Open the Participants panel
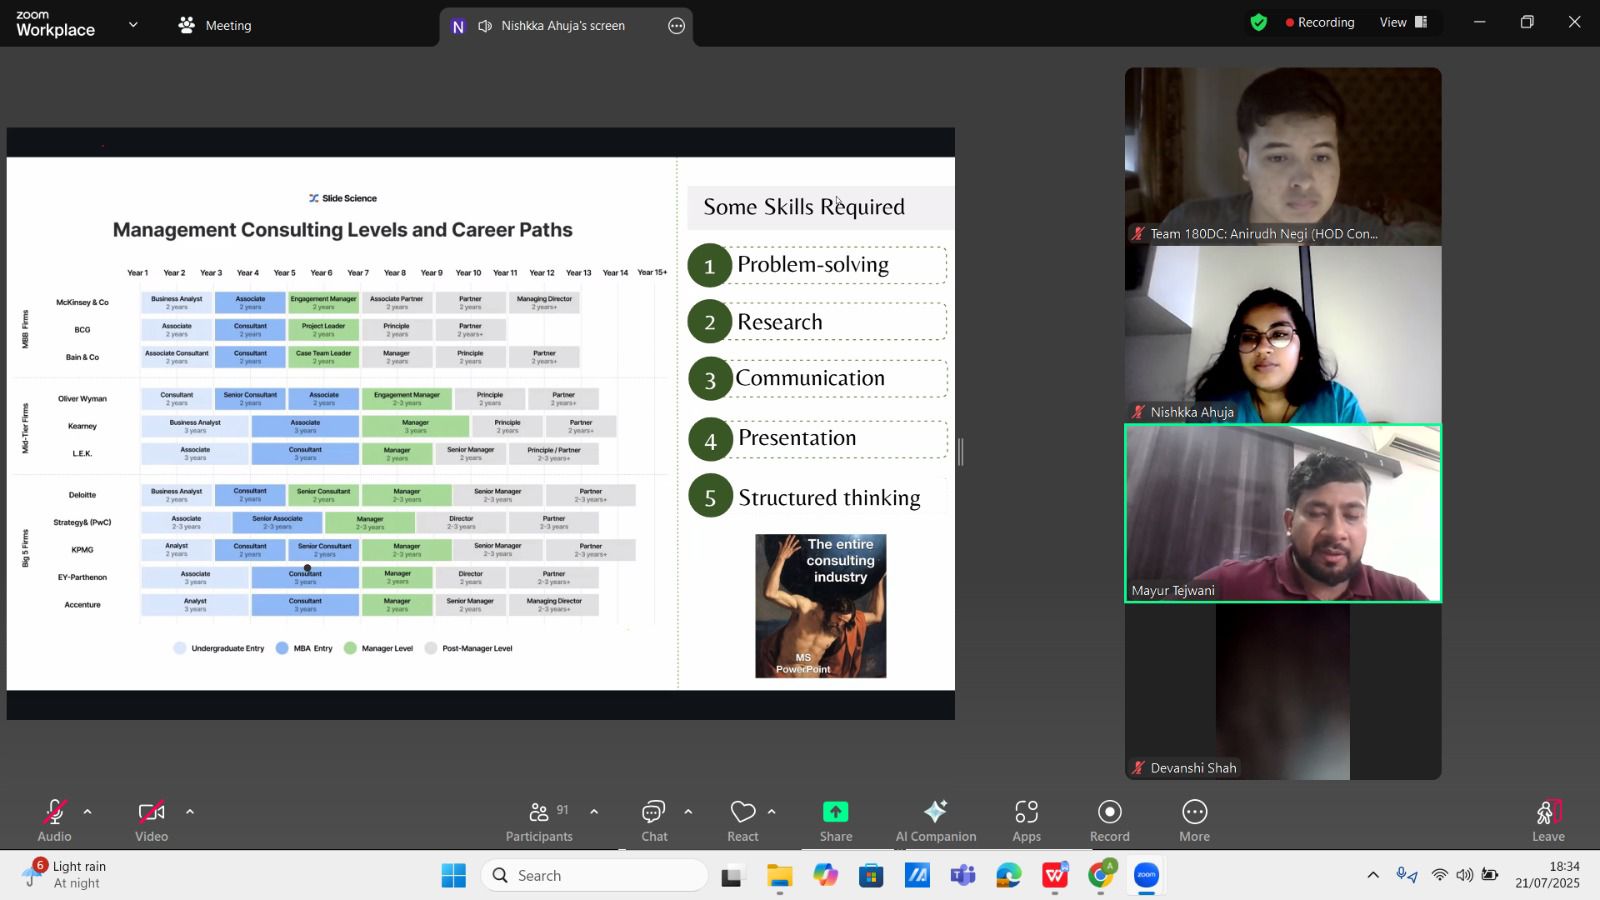1600x900 pixels. 539,821
